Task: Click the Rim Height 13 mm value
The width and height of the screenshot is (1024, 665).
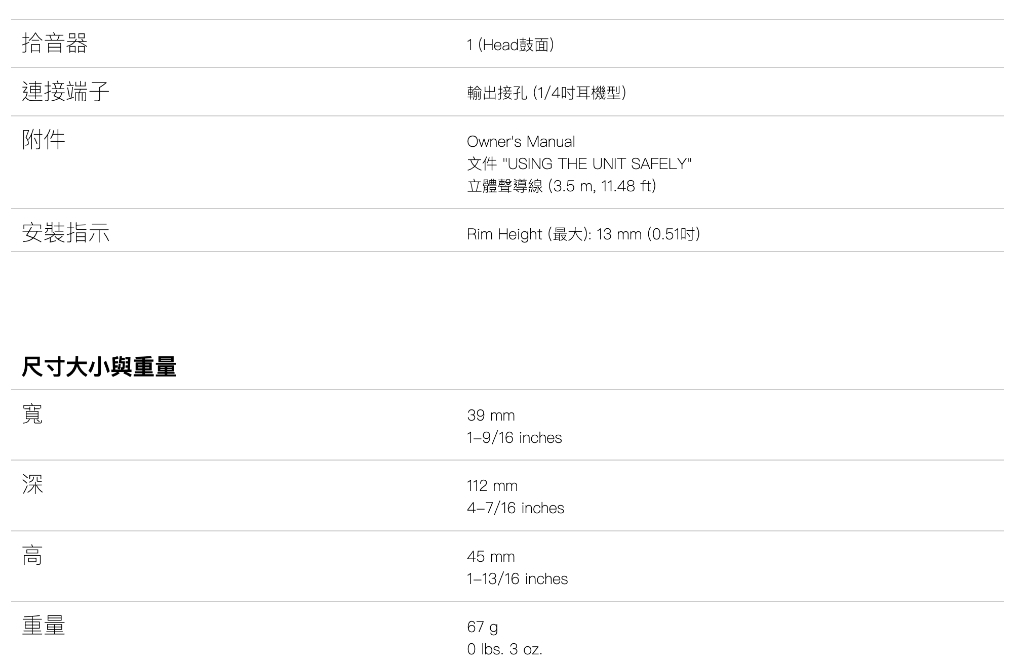Action: click(x=583, y=234)
